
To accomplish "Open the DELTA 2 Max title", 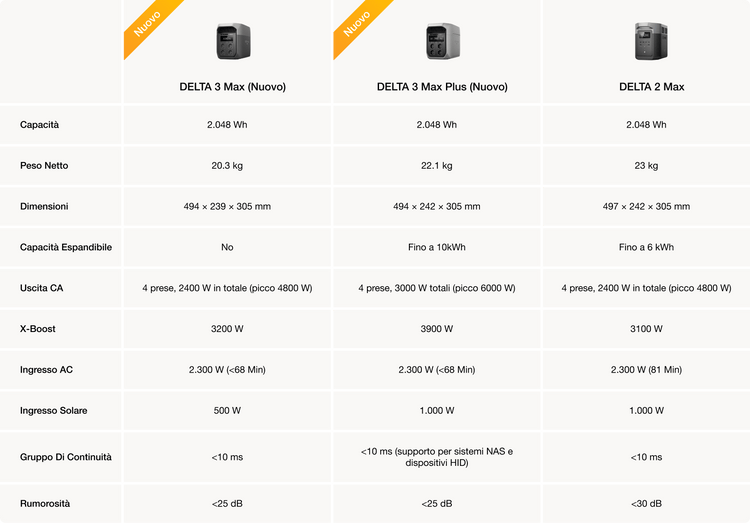I will (x=651, y=87).
